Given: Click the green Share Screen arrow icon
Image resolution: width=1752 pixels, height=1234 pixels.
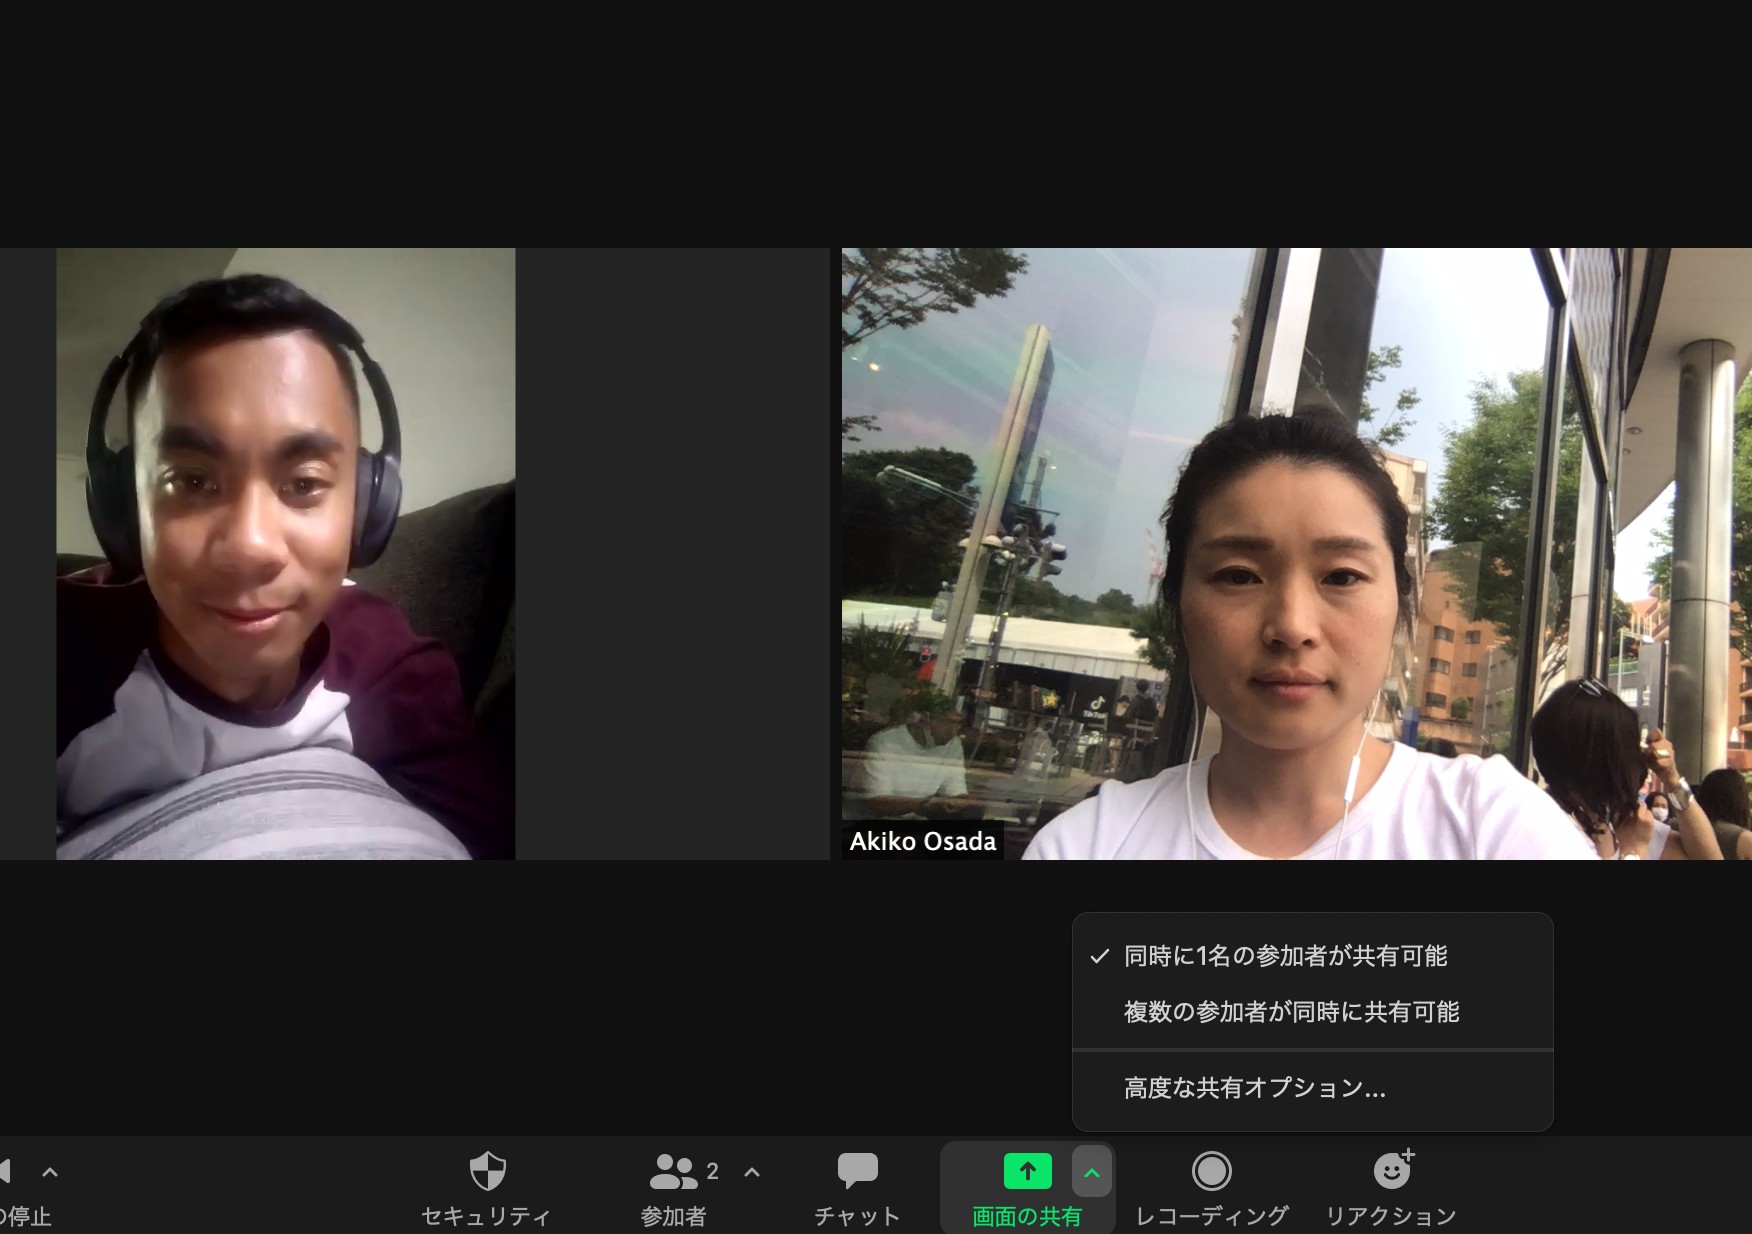Looking at the screenshot, I should pyautogui.click(x=1028, y=1171).
